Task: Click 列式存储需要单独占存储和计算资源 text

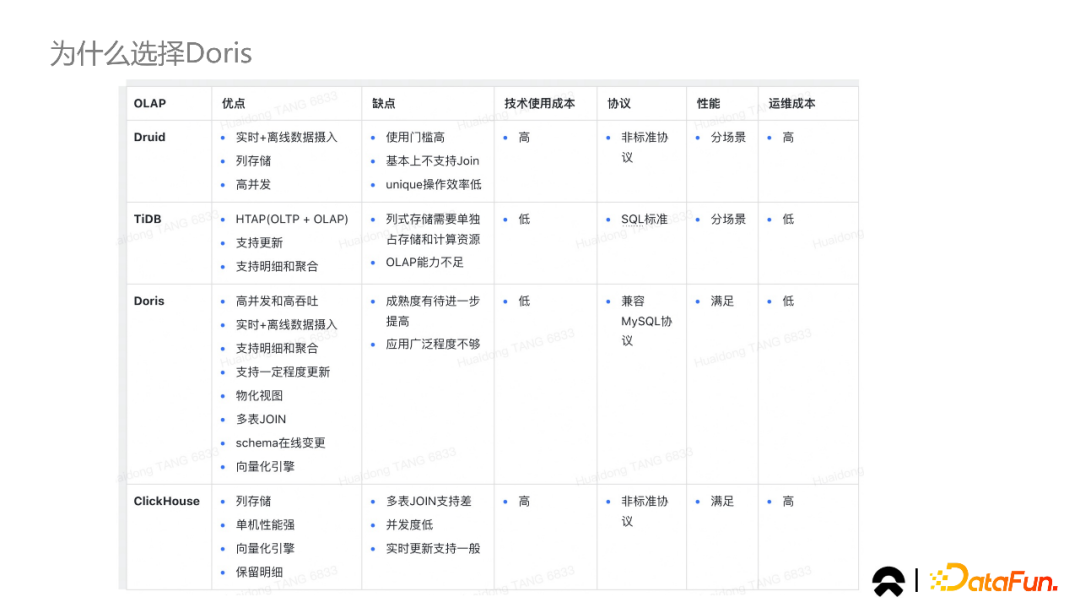Action: [433, 229]
